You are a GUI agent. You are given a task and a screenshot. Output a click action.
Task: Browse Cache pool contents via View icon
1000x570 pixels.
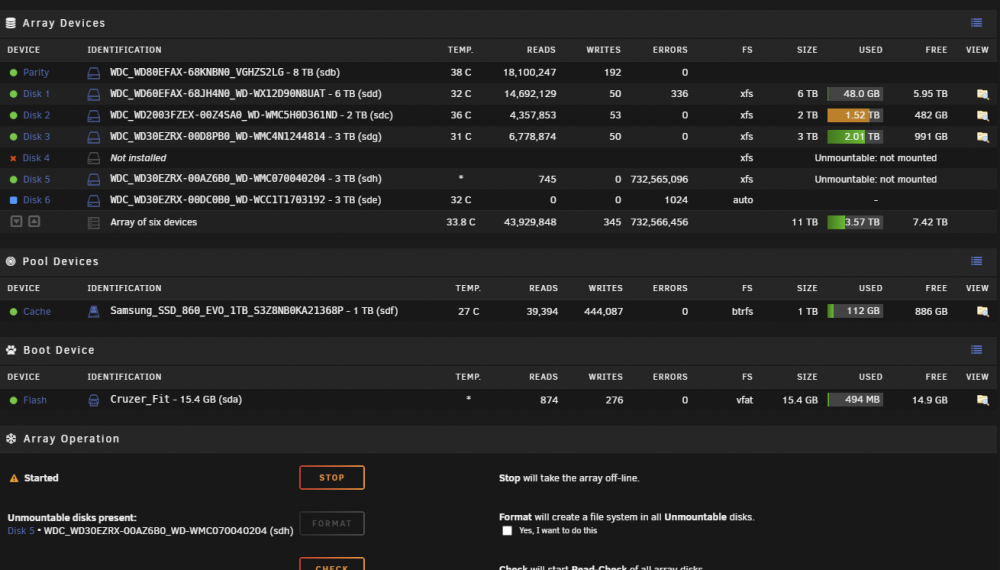pos(982,311)
